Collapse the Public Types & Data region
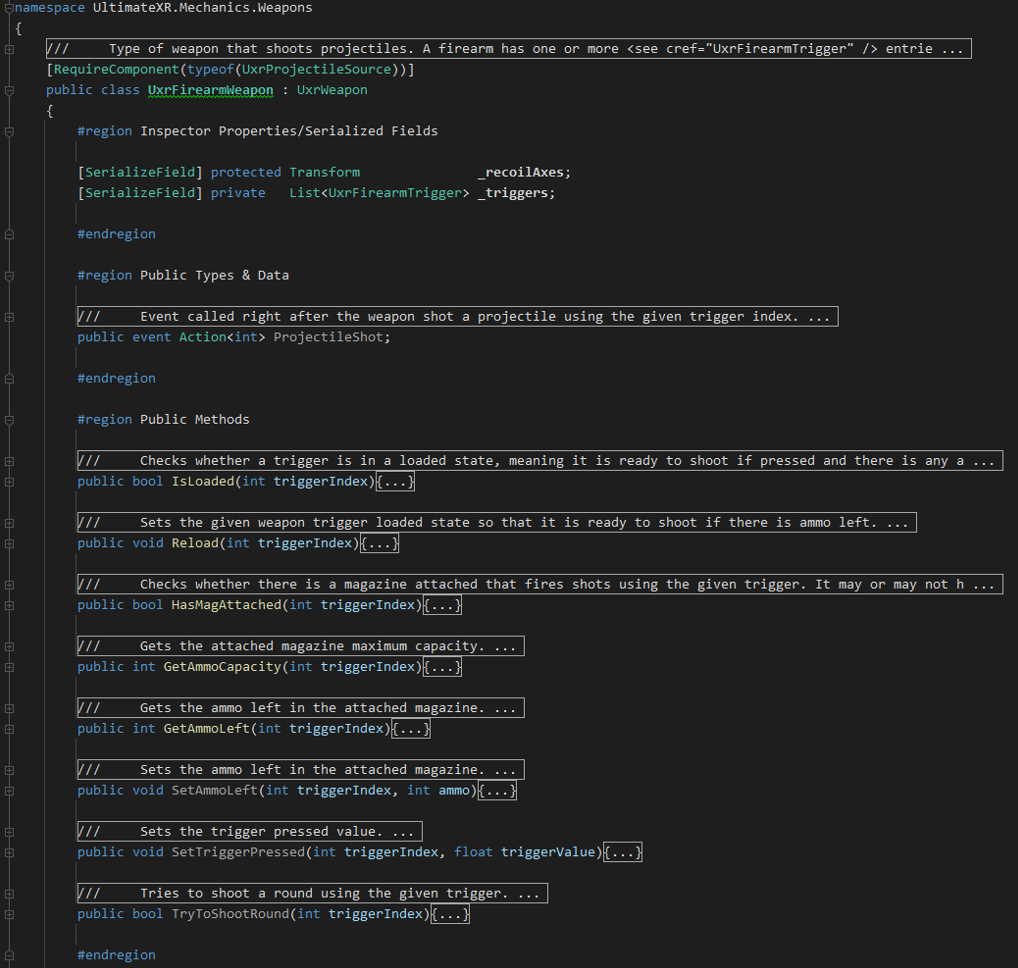Image resolution: width=1018 pixels, height=968 pixels. (x=9, y=275)
